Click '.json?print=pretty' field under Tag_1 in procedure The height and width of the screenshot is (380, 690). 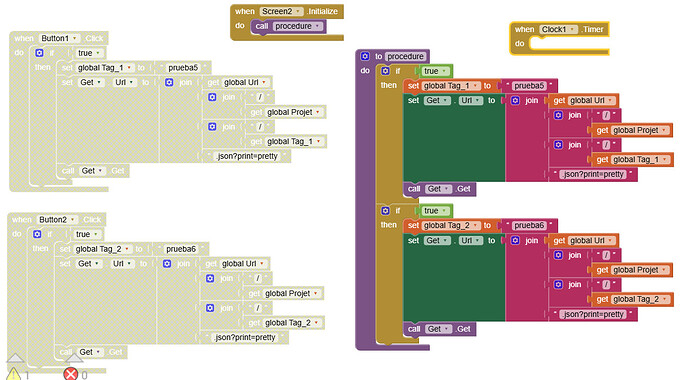click(594, 174)
